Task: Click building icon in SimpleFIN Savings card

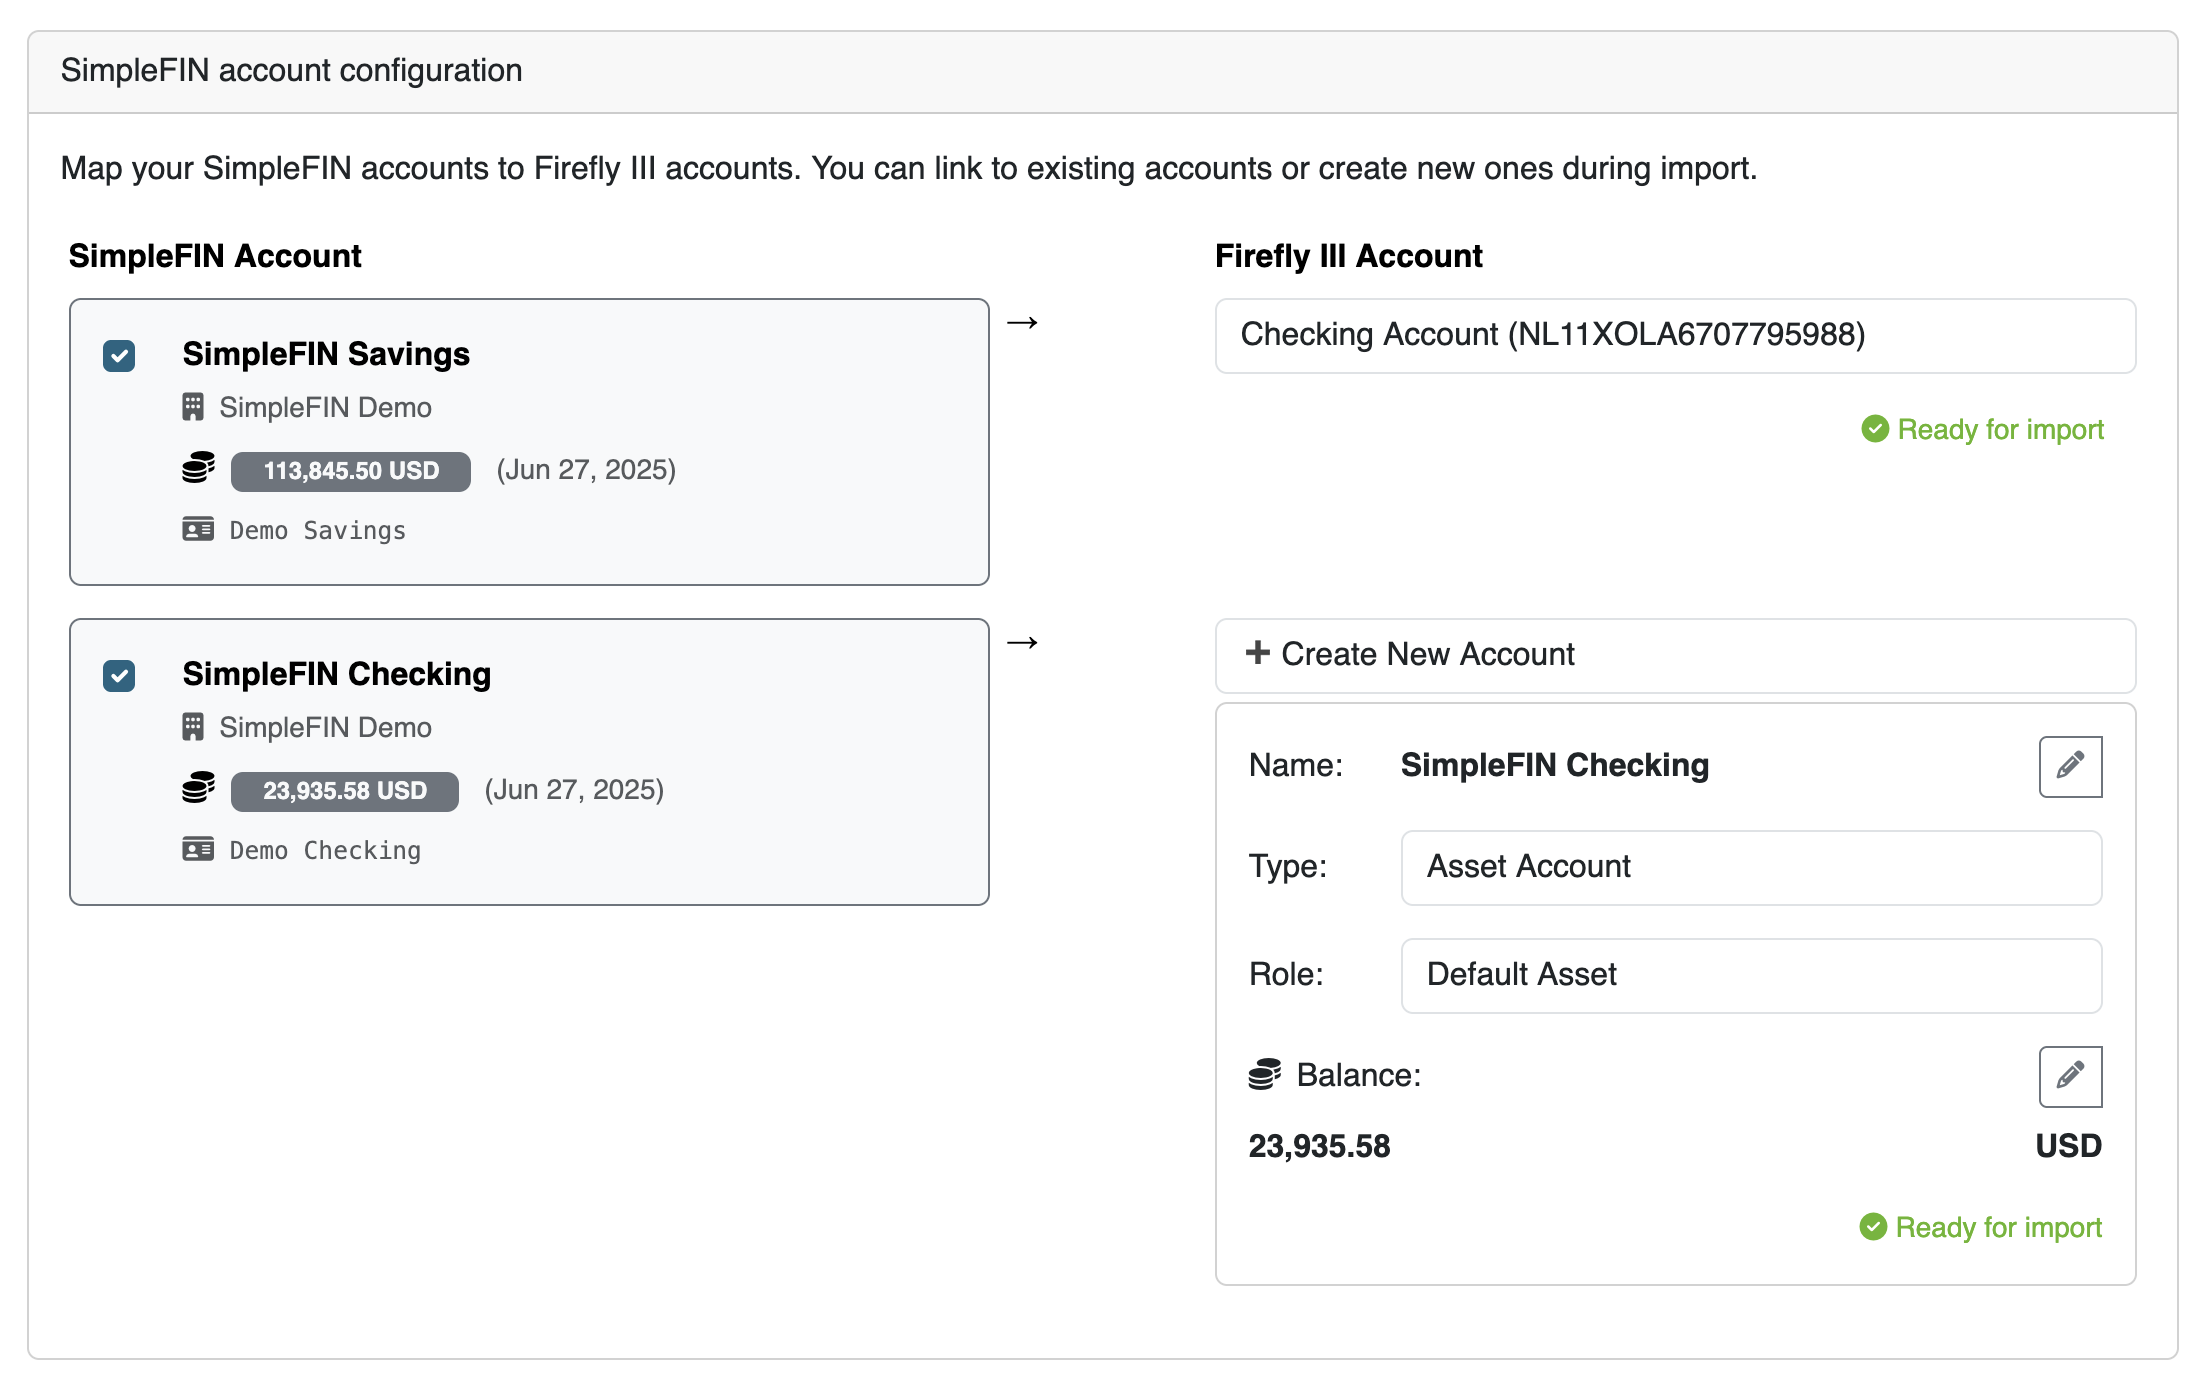Action: 193,407
